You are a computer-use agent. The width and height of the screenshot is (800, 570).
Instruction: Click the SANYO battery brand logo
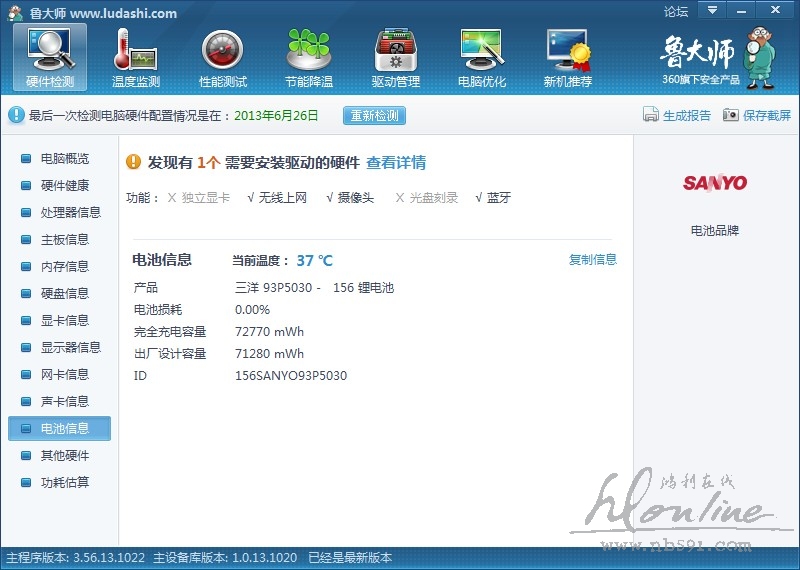pyautogui.click(x=715, y=182)
